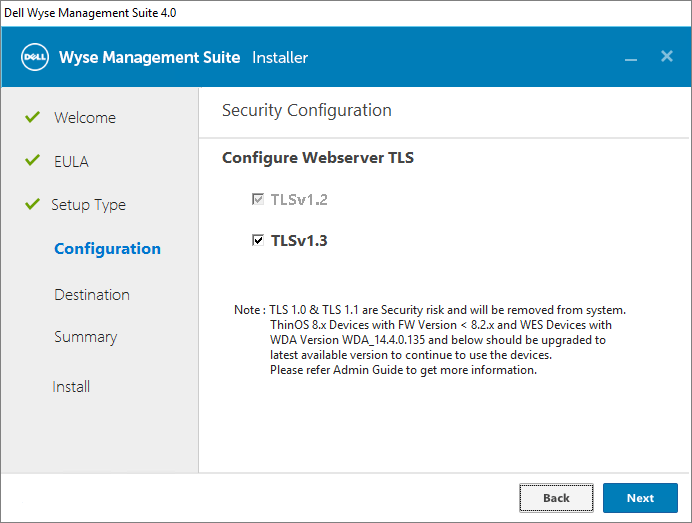Viewport: 692px width, 523px height.
Task: Click the TLSv1.3 label text
Action: point(299,240)
